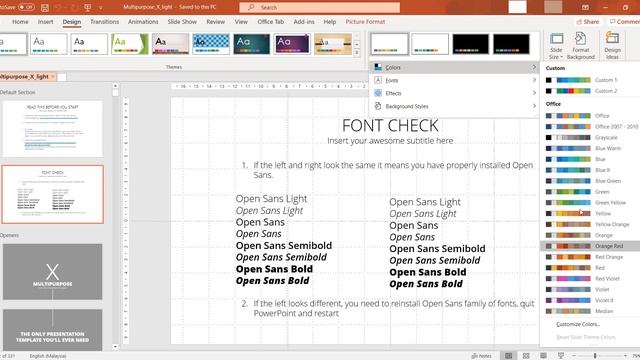Viewport: 640px width, 360px height.
Task: Click the Comments button
Action: pyautogui.click(x=624, y=22)
